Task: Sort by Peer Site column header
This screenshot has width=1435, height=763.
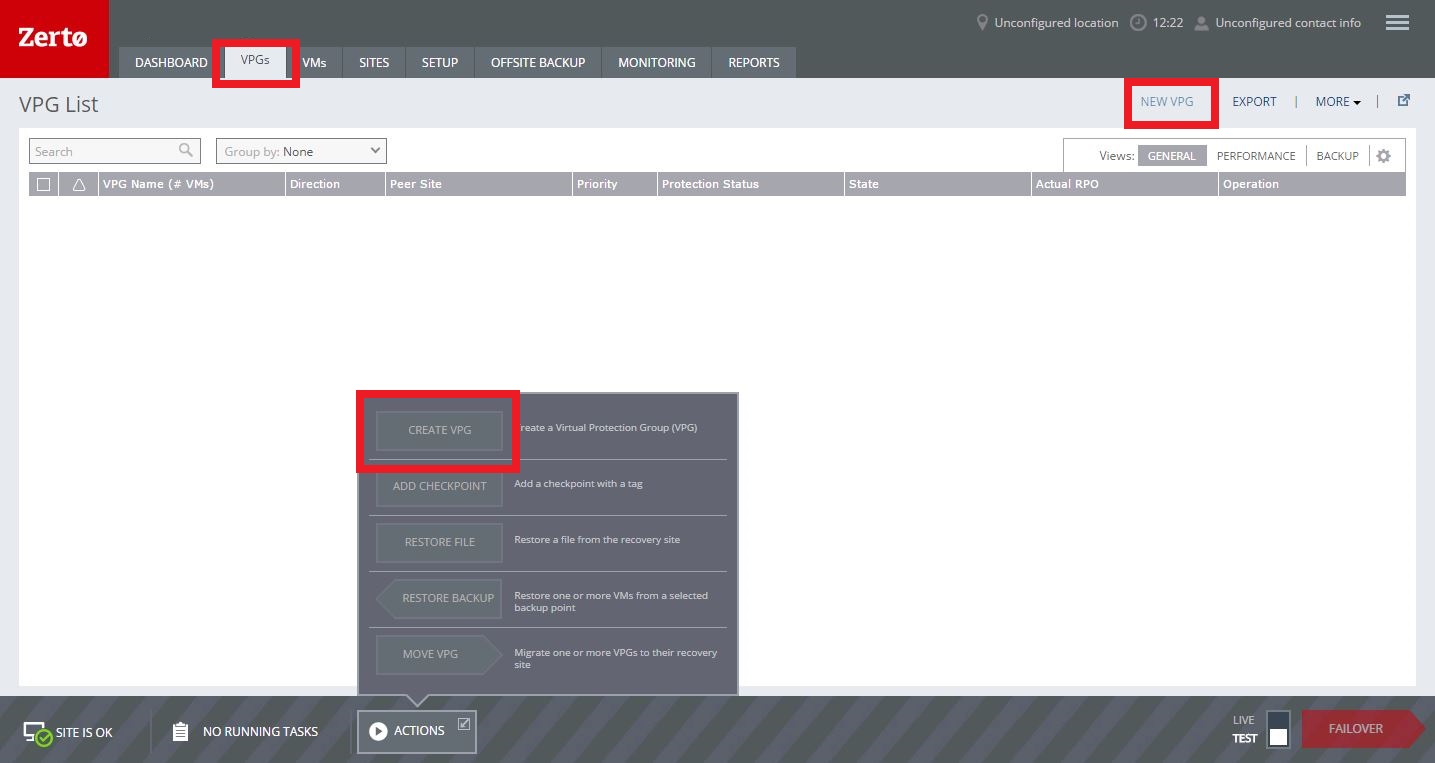Action: pyautogui.click(x=479, y=184)
